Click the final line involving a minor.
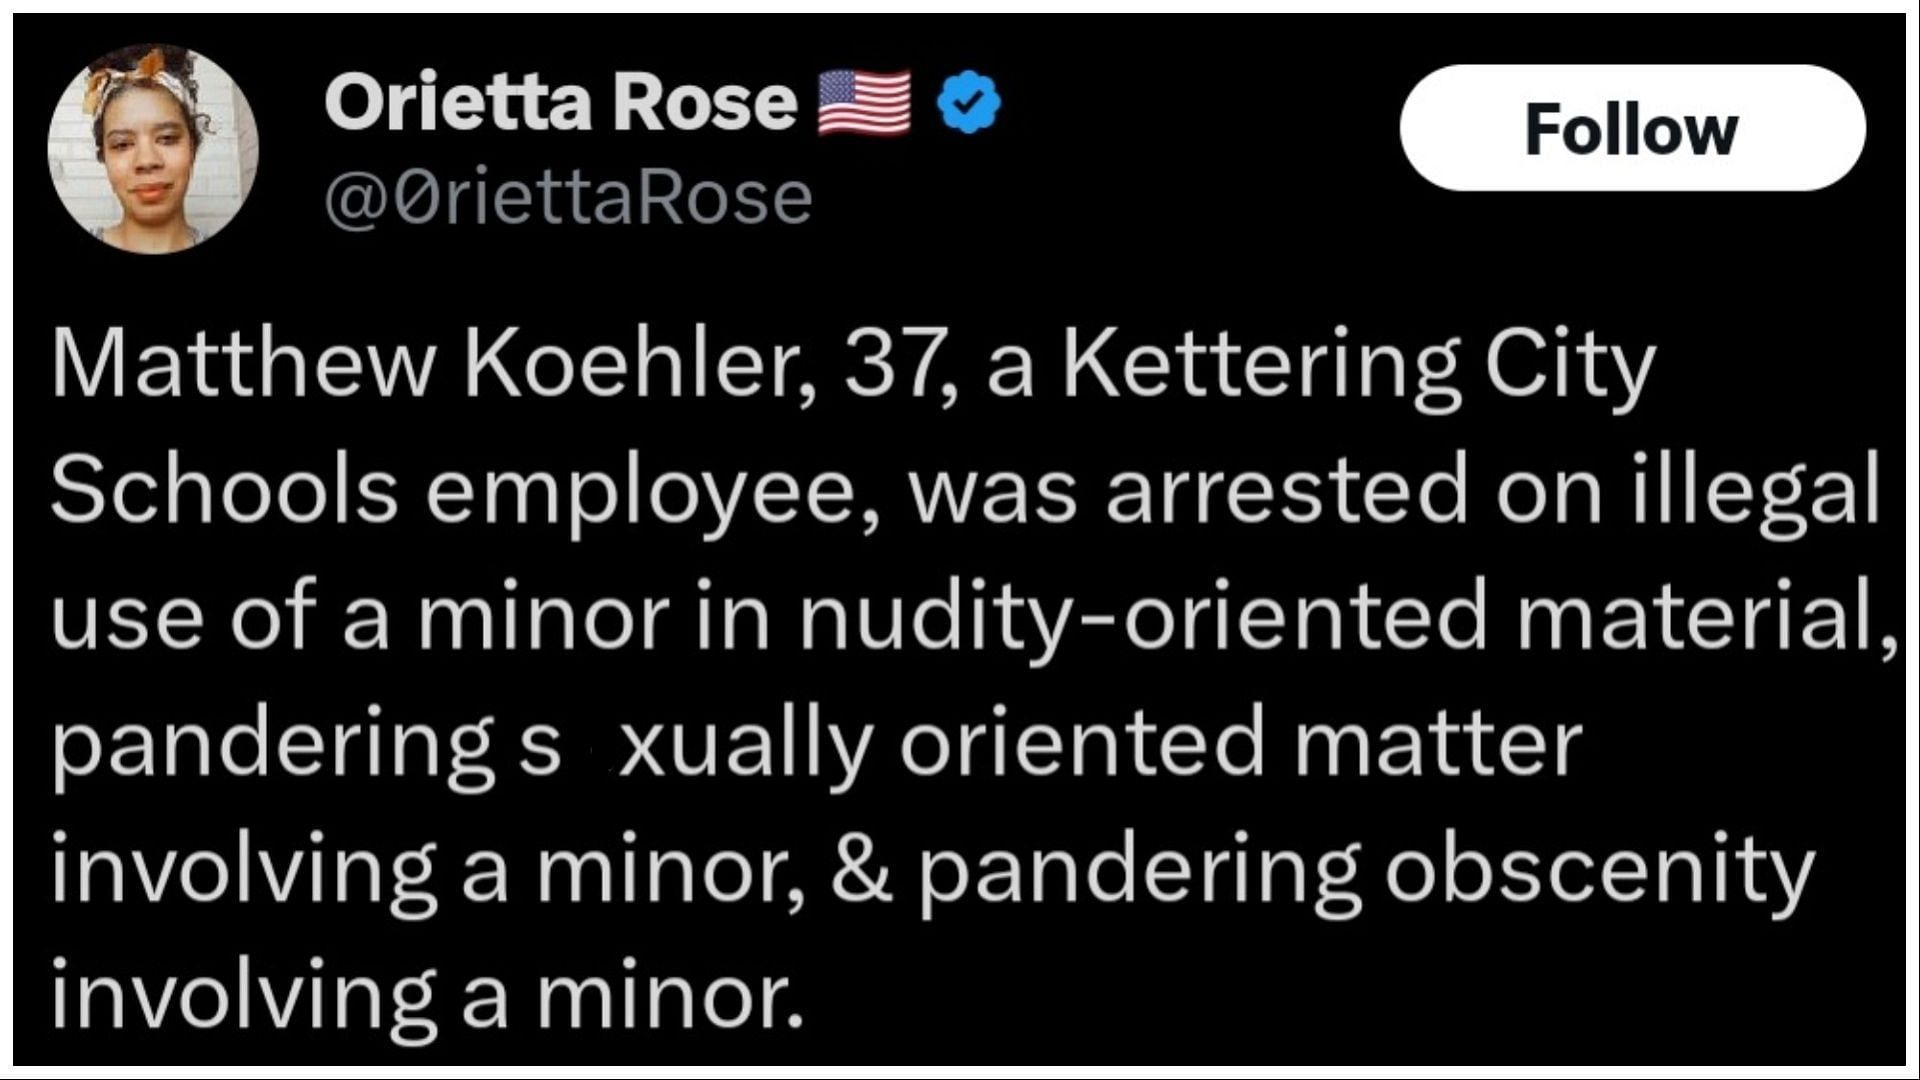1920x1080 pixels. pos(428,997)
